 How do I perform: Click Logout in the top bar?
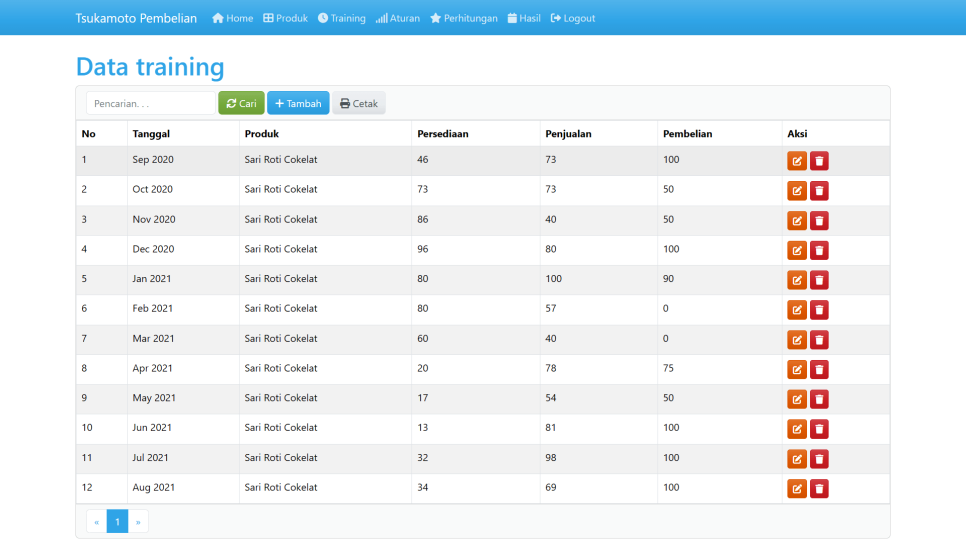point(572,18)
